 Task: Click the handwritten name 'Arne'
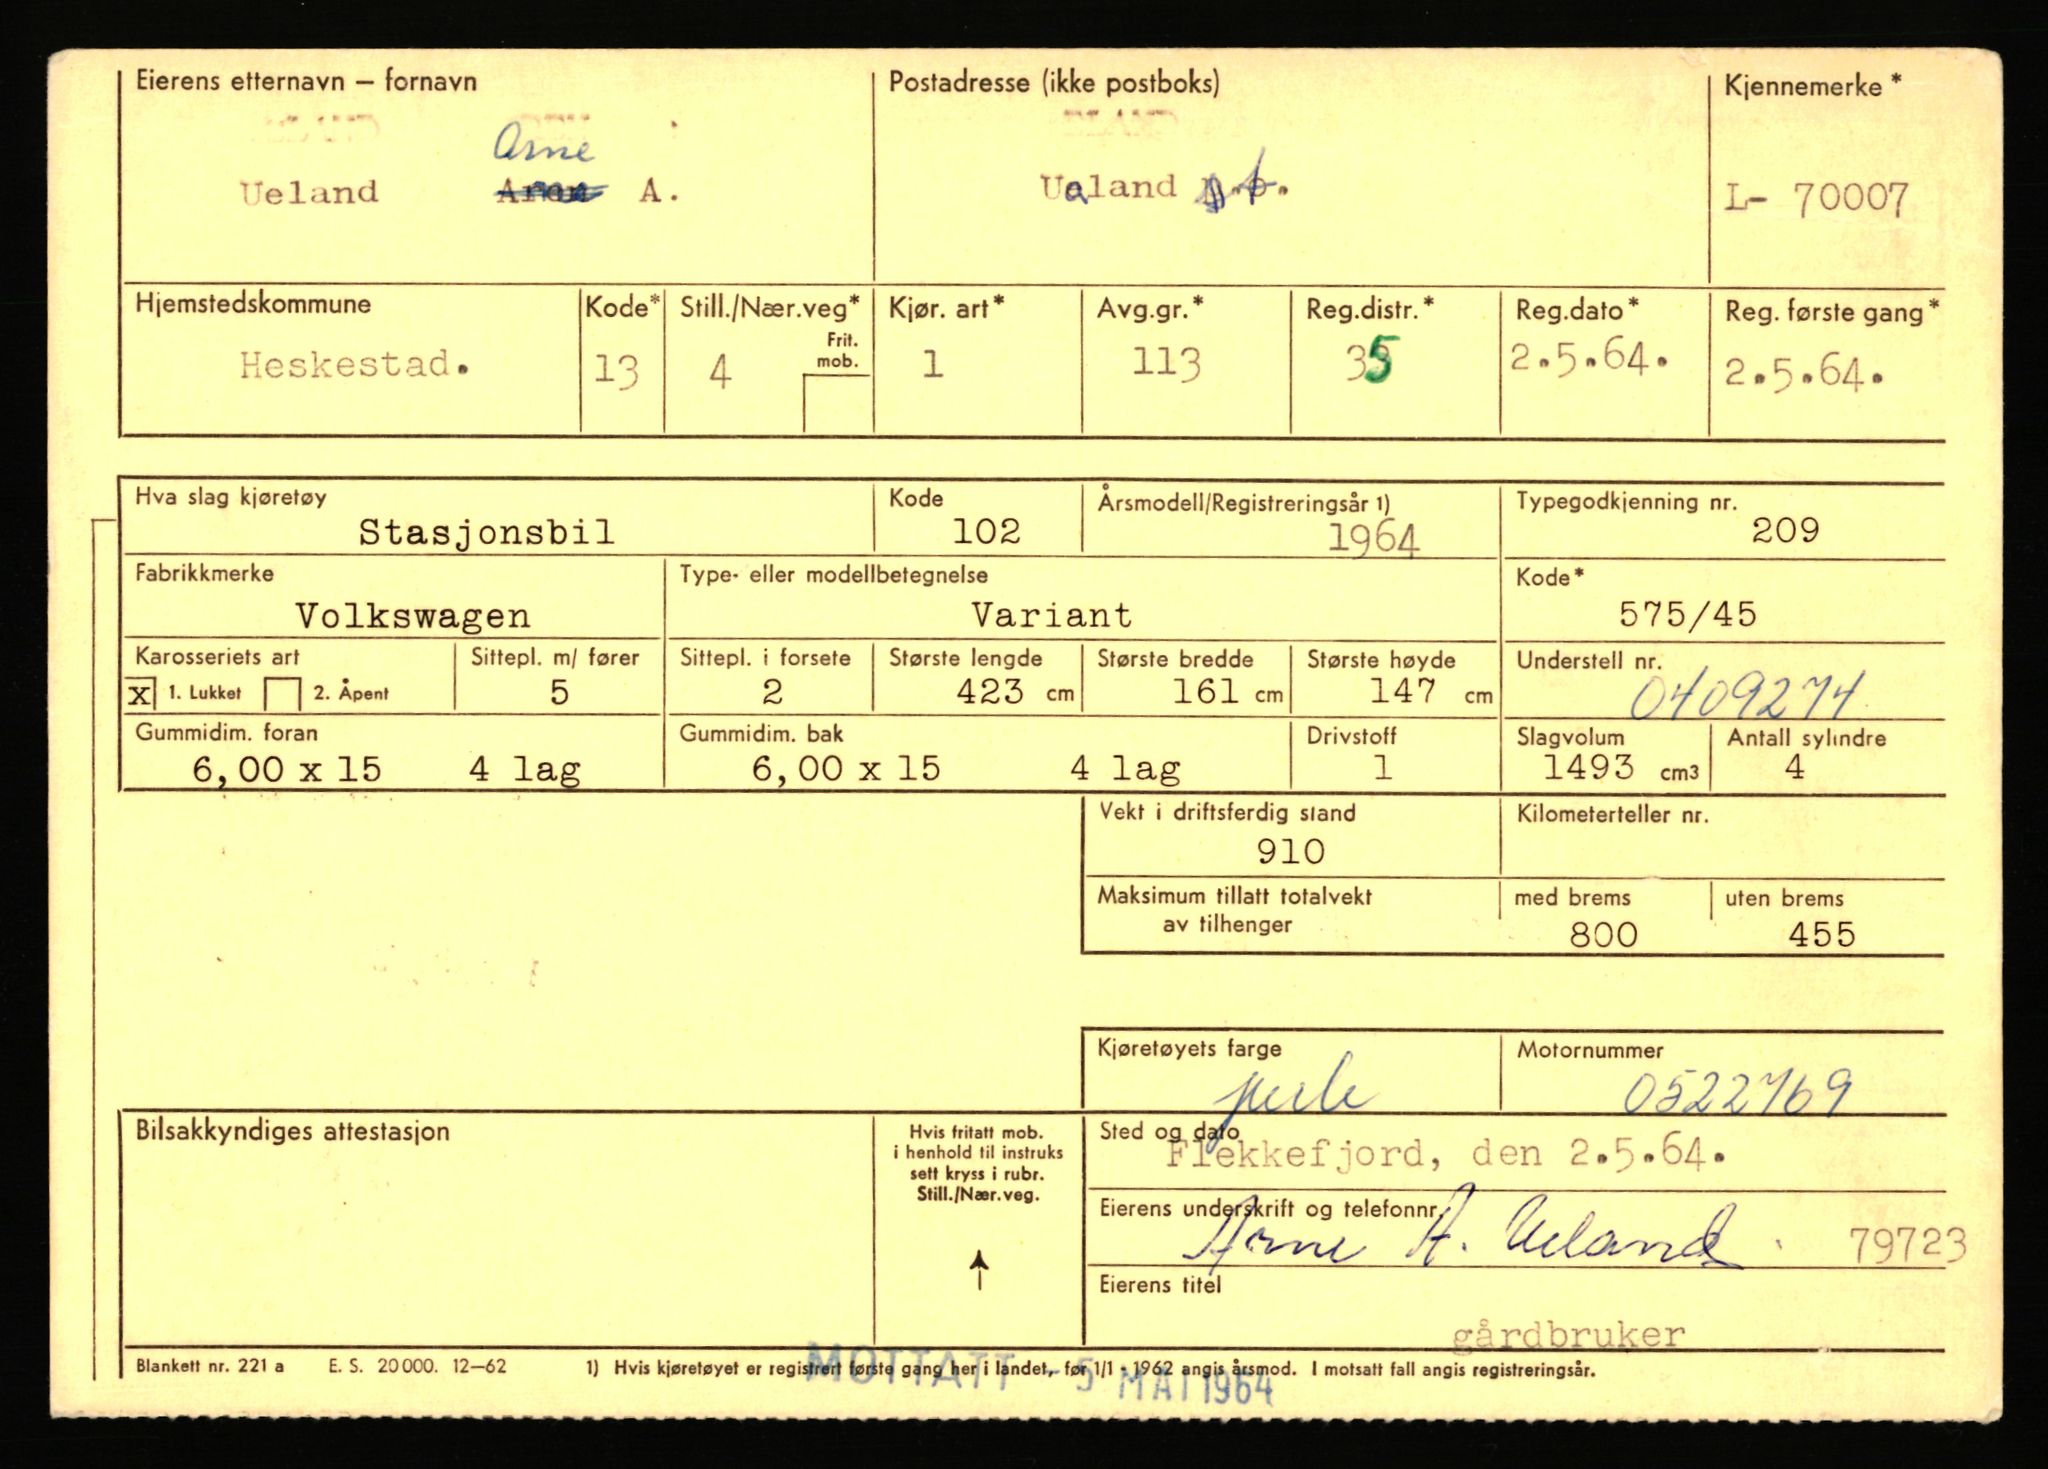coord(543,148)
